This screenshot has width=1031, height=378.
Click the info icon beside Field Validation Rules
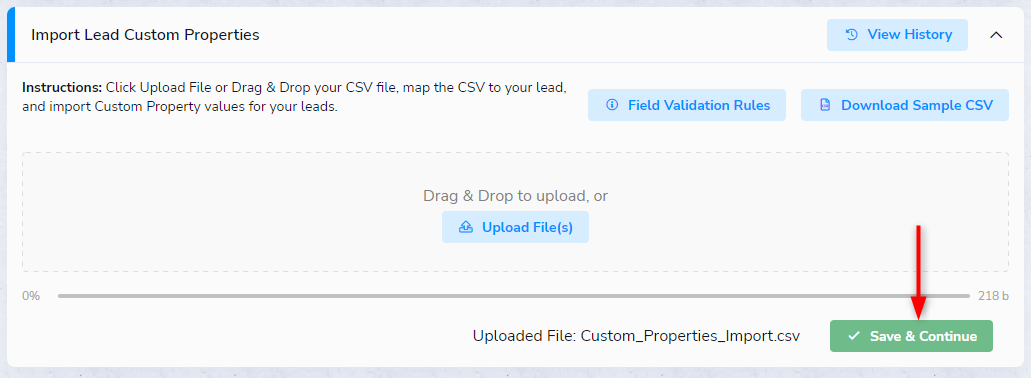(x=611, y=105)
